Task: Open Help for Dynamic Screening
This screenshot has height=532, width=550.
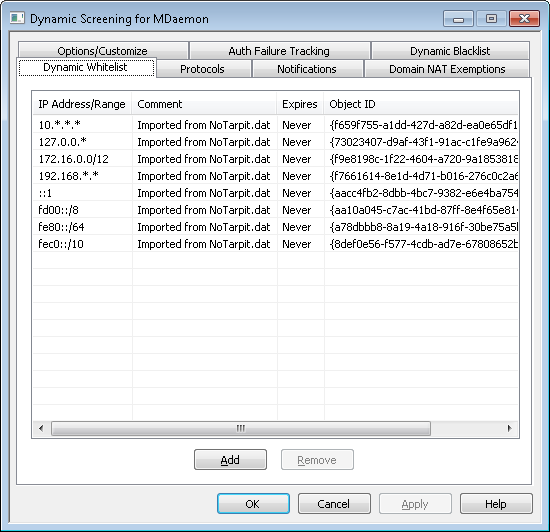Action: tap(496, 504)
